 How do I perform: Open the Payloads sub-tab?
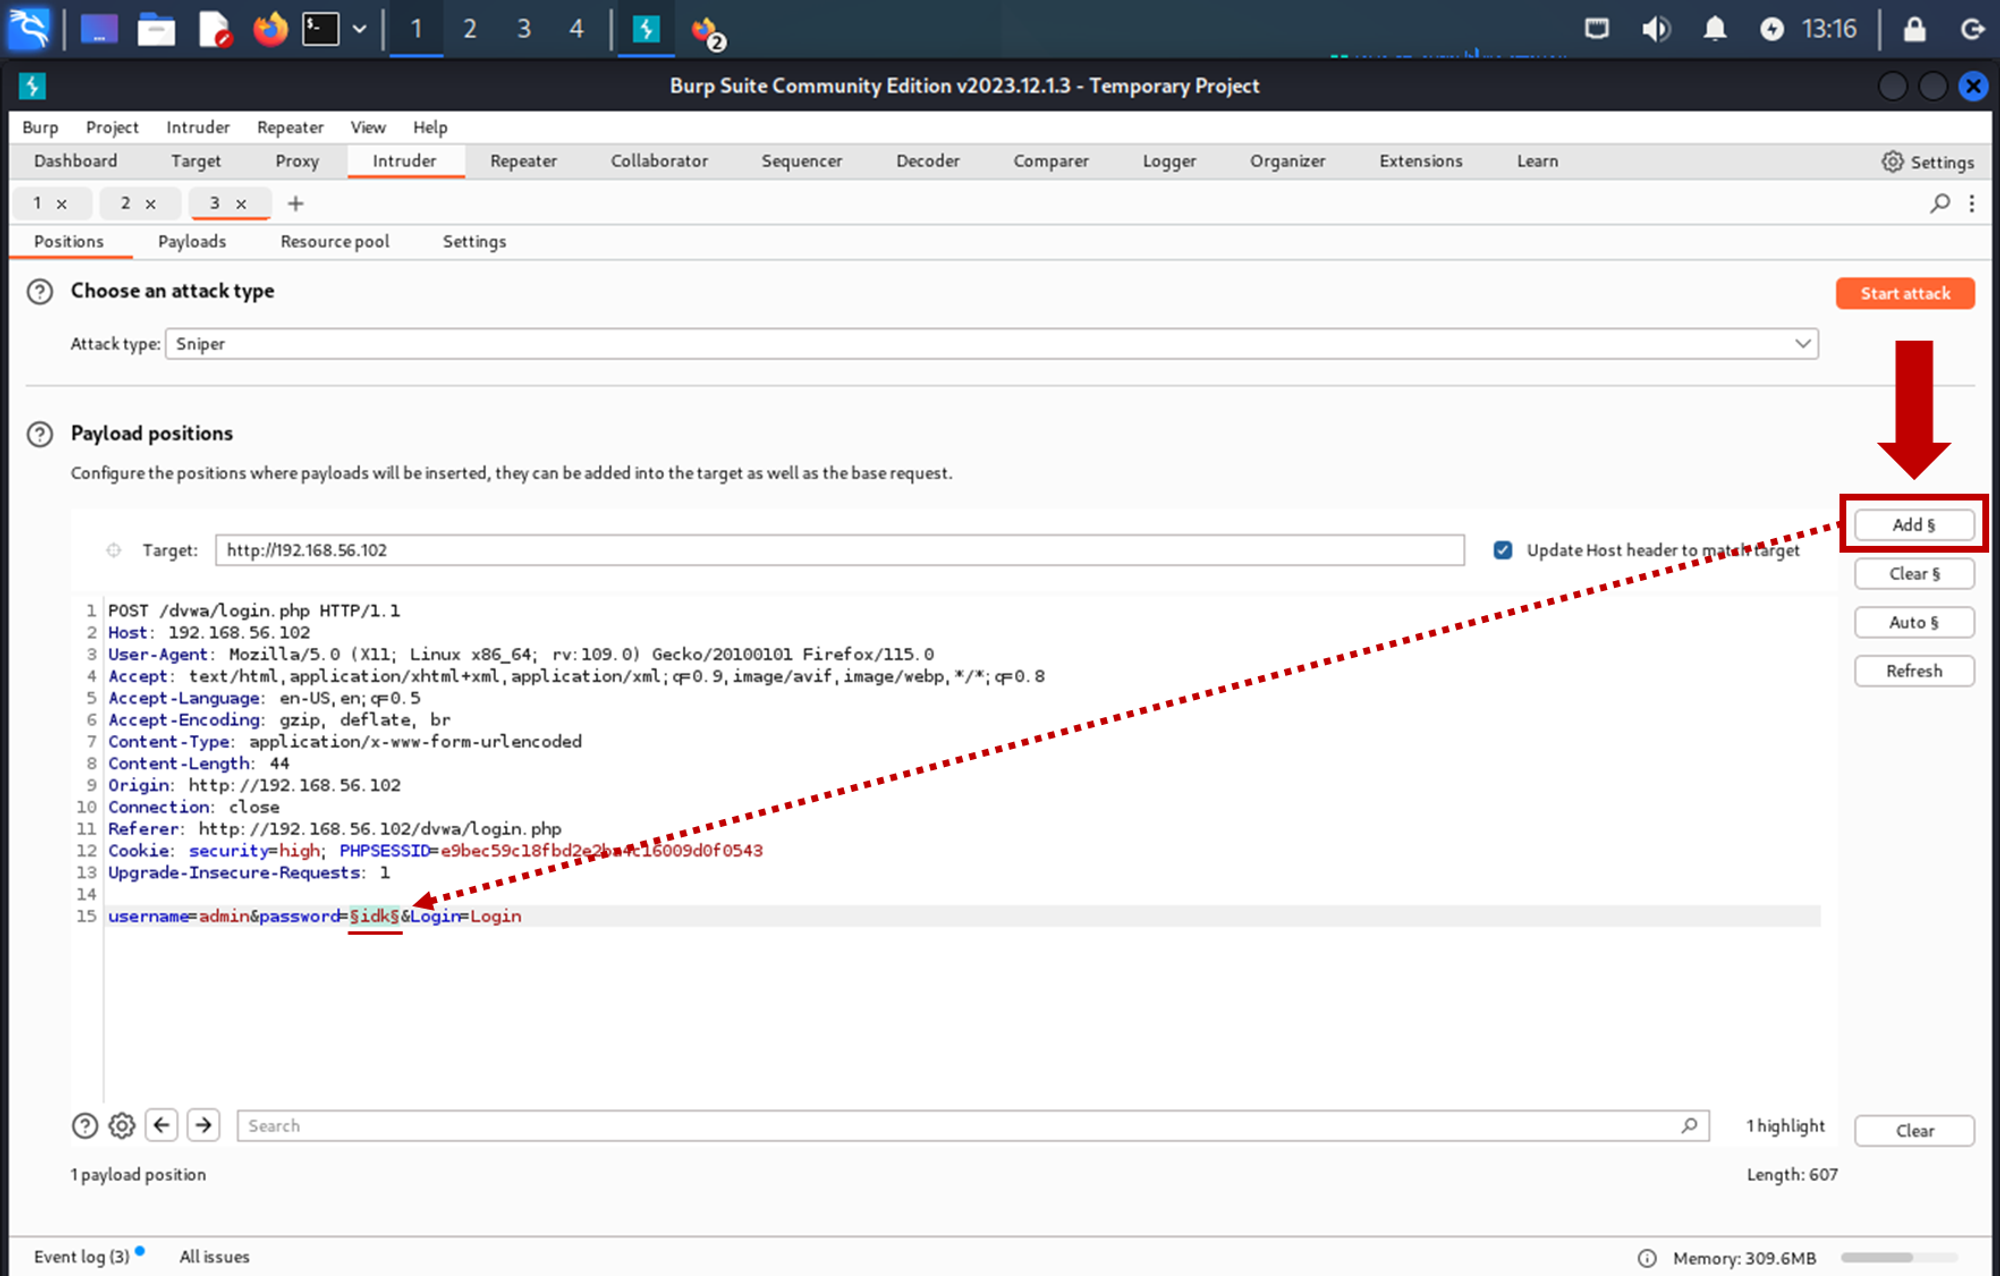[x=192, y=242]
